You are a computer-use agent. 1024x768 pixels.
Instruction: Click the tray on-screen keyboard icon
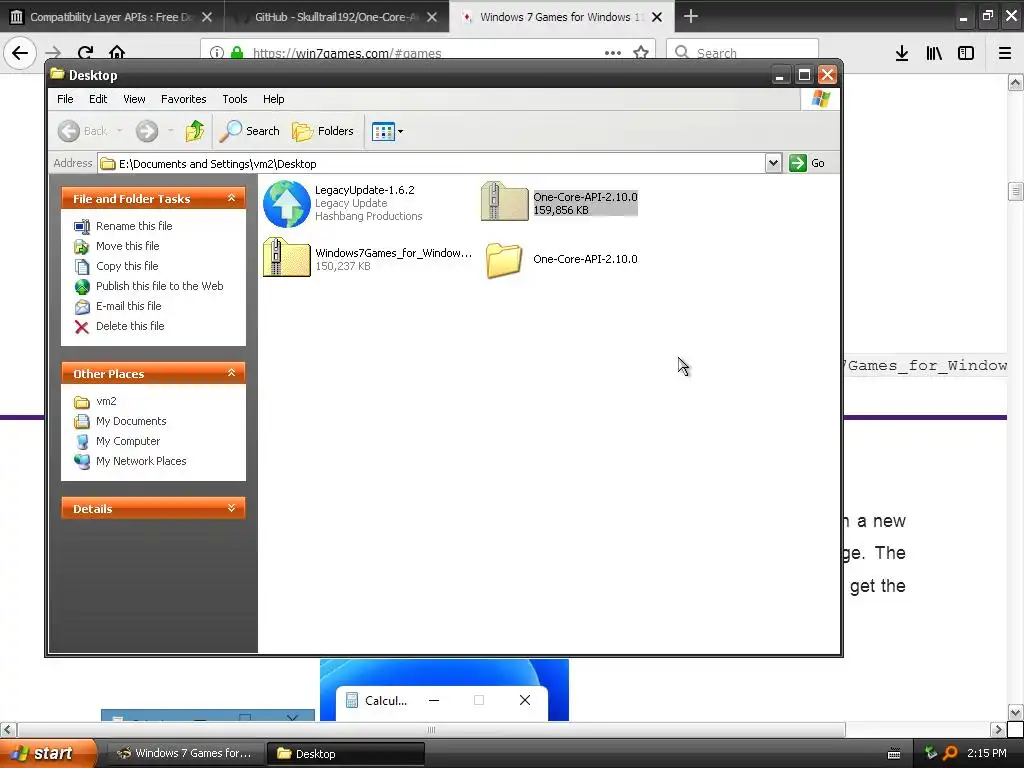click(894, 754)
